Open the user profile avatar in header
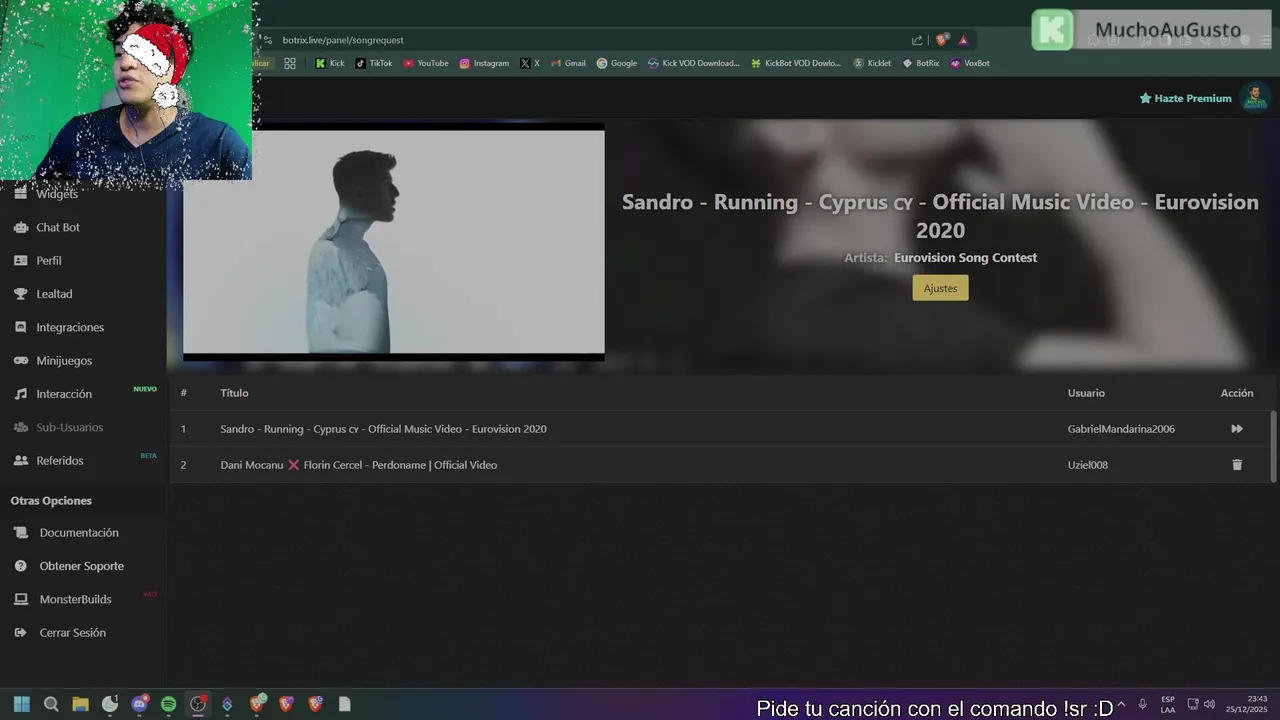Viewport: 1280px width, 720px height. (1254, 98)
